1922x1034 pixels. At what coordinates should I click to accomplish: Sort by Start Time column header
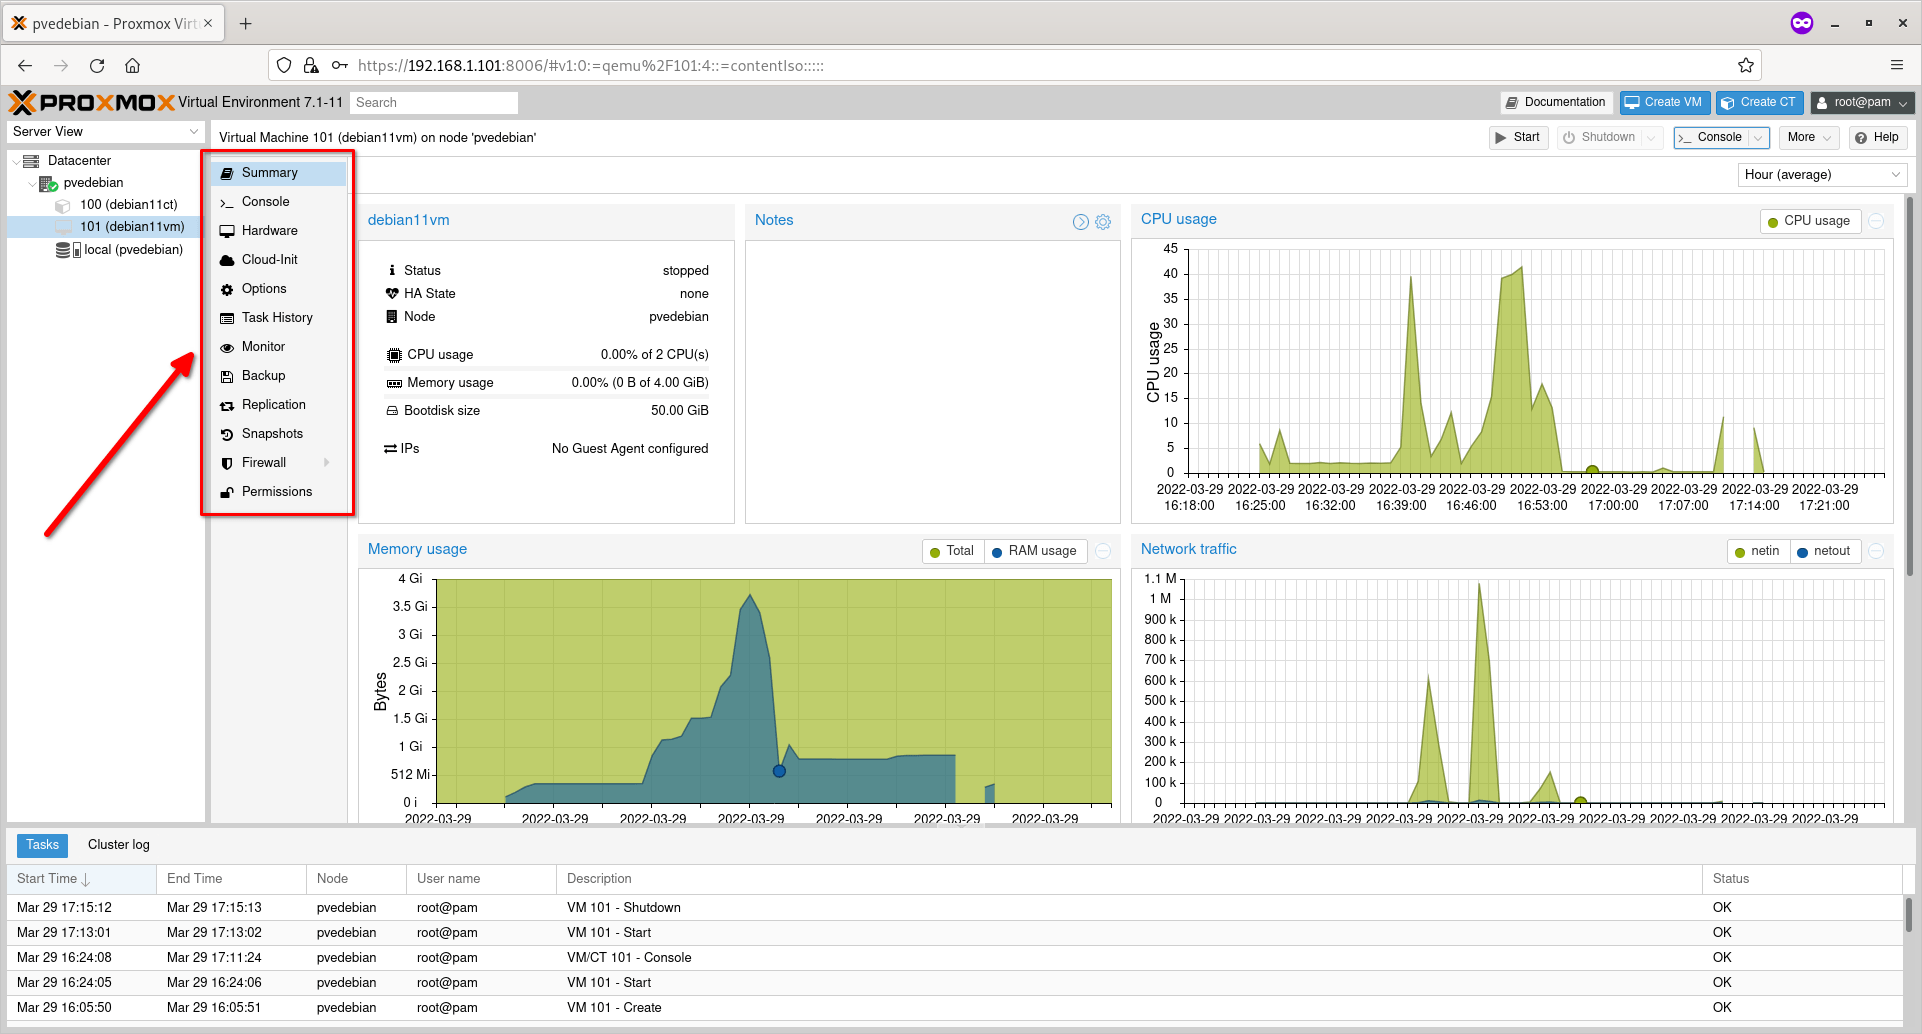coord(81,879)
